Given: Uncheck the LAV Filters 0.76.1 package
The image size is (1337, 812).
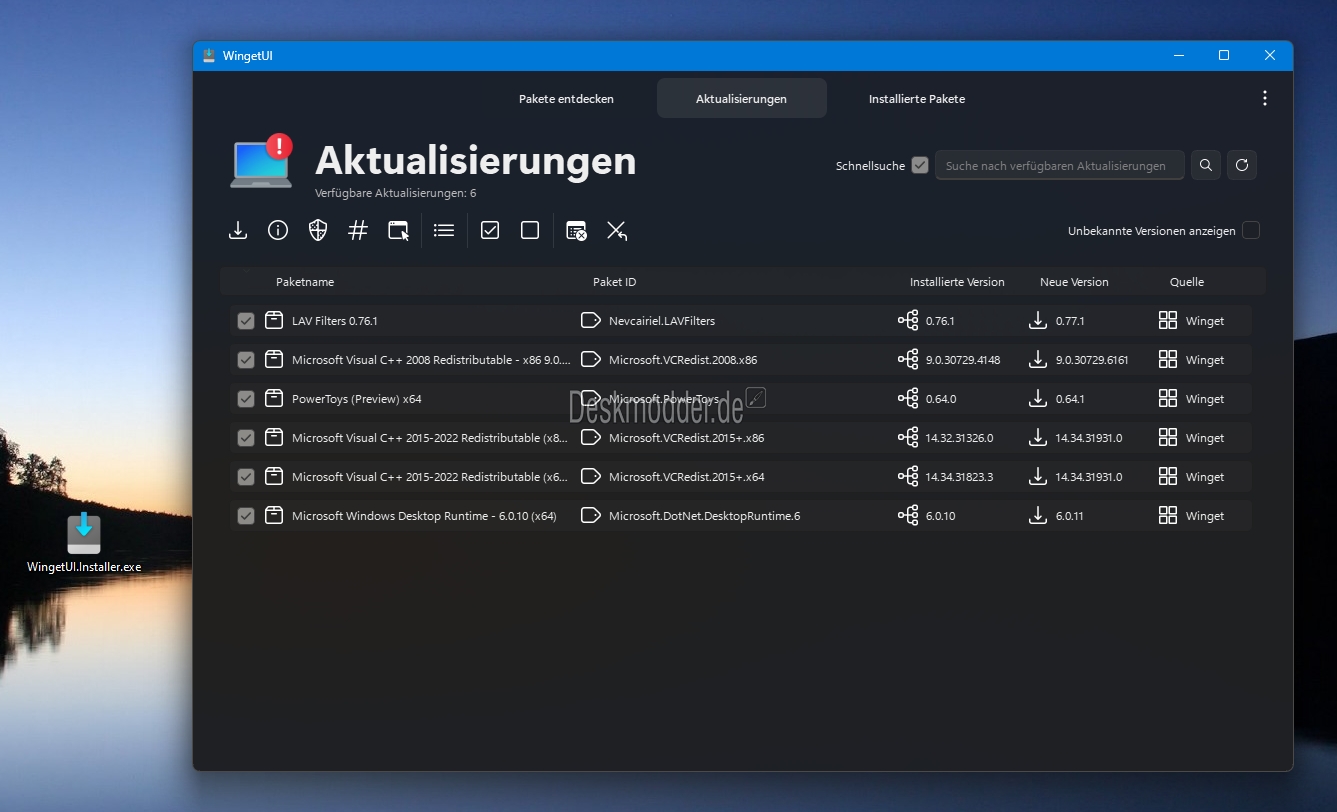Looking at the screenshot, I should (246, 321).
